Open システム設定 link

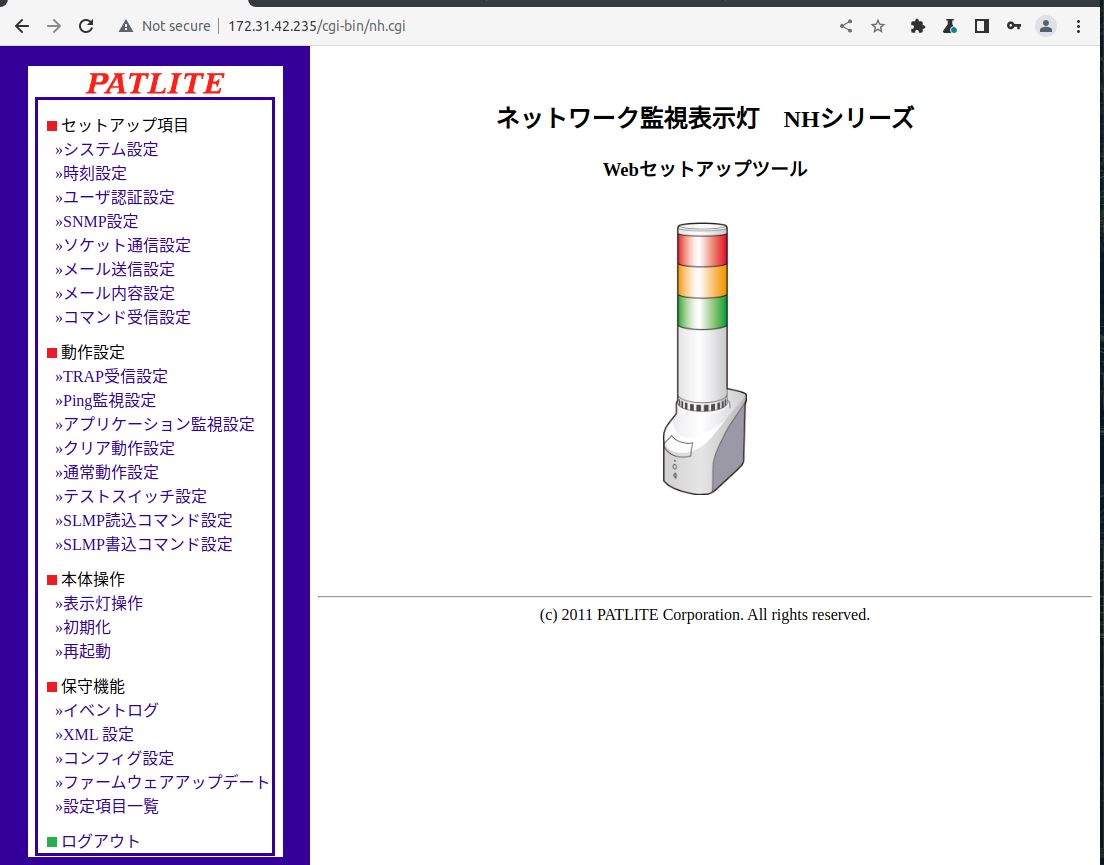click(x=110, y=149)
